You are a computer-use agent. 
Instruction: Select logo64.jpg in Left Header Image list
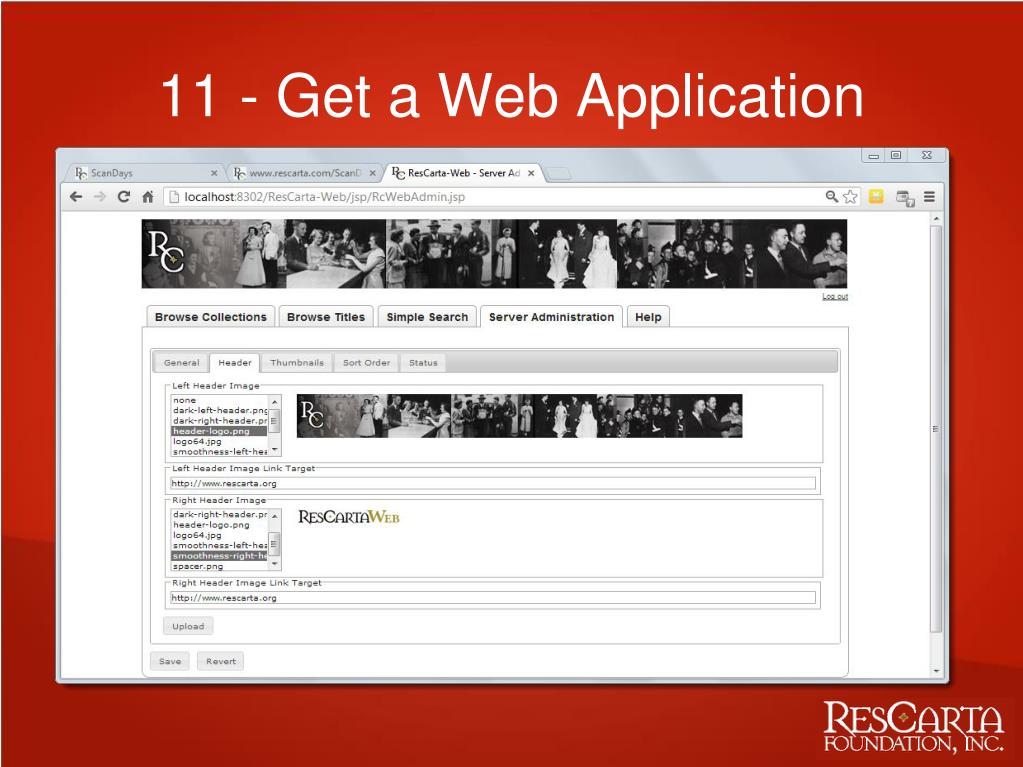(219, 442)
